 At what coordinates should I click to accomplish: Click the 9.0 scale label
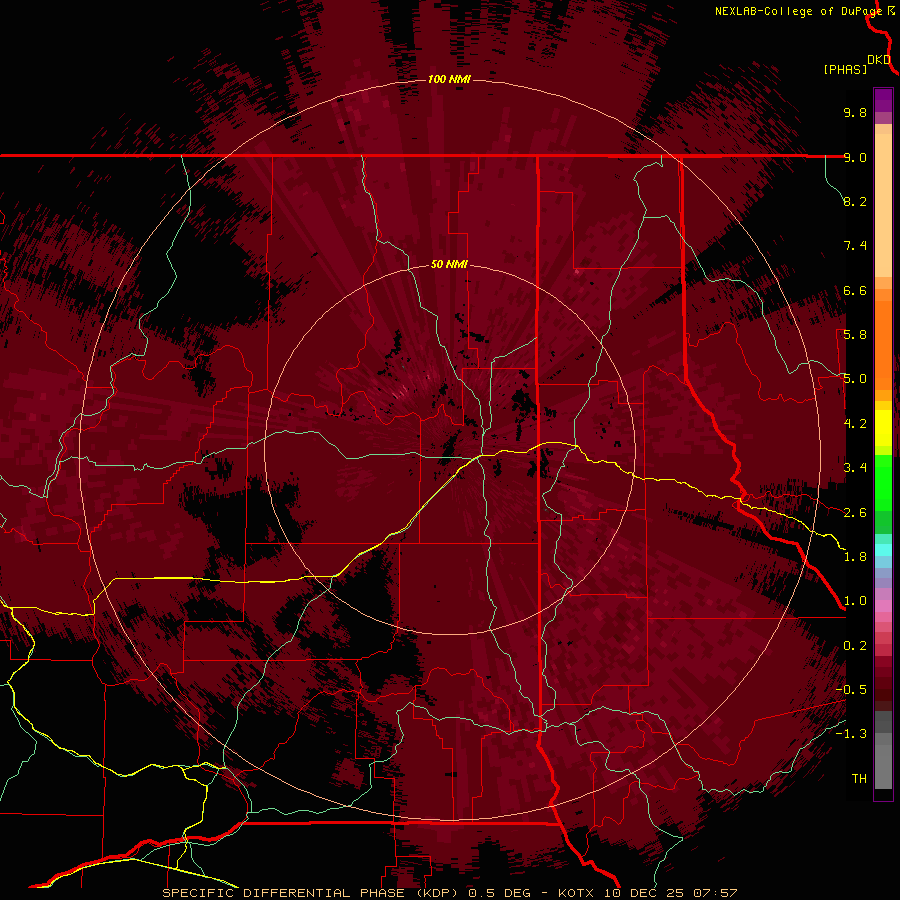[x=855, y=157]
